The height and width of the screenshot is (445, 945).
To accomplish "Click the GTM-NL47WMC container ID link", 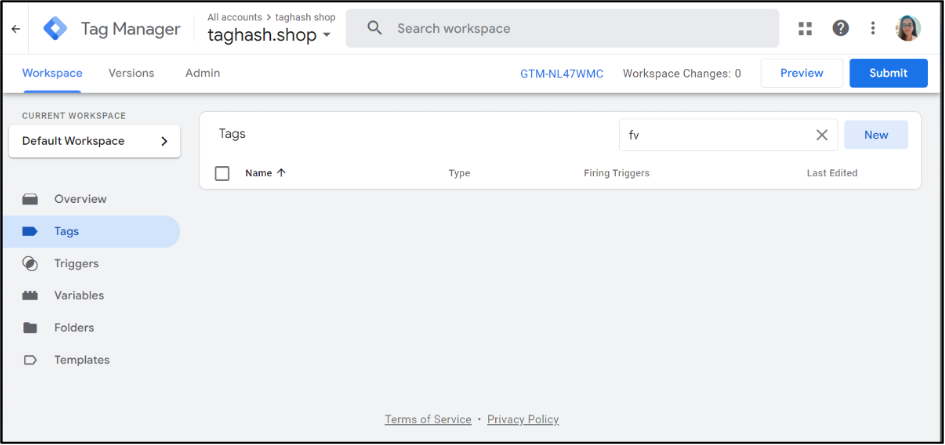I will tap(562, 74).
